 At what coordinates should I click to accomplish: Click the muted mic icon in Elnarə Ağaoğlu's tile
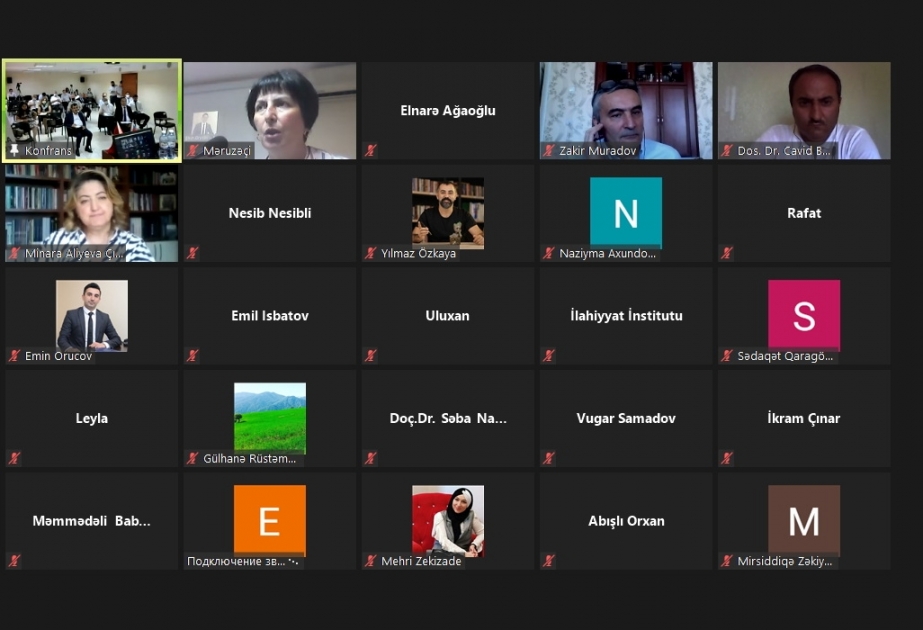[x=370, y=151]
